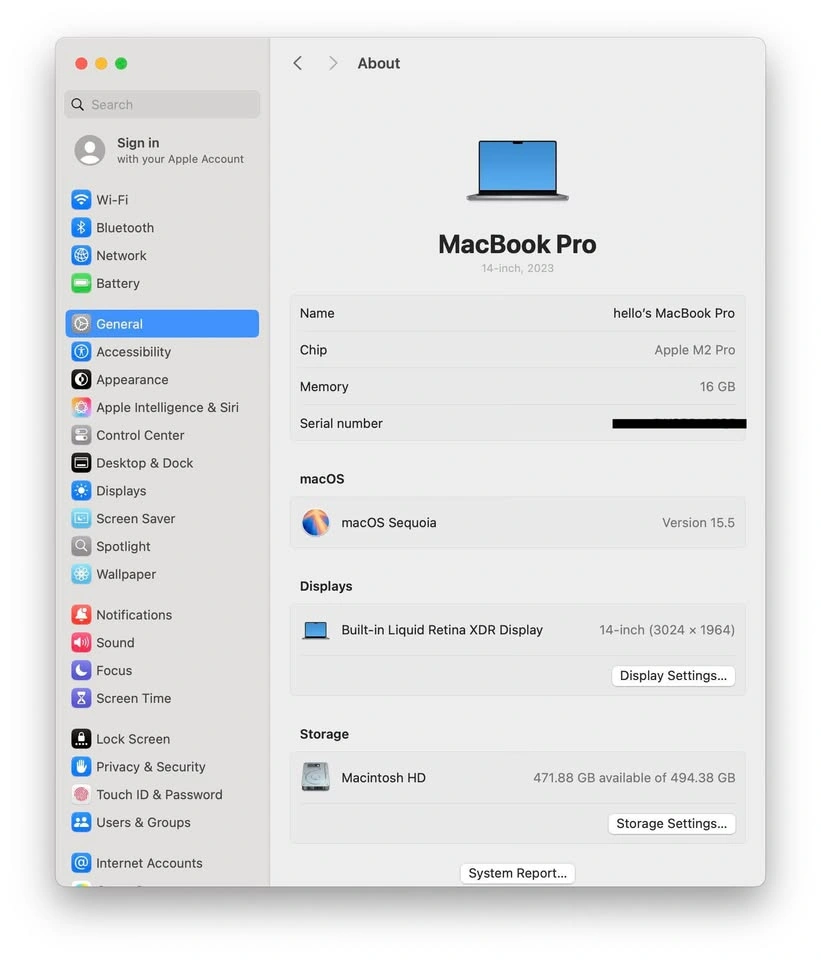Open Users & Groups pane
821x960 pixels.
point(143,823)
